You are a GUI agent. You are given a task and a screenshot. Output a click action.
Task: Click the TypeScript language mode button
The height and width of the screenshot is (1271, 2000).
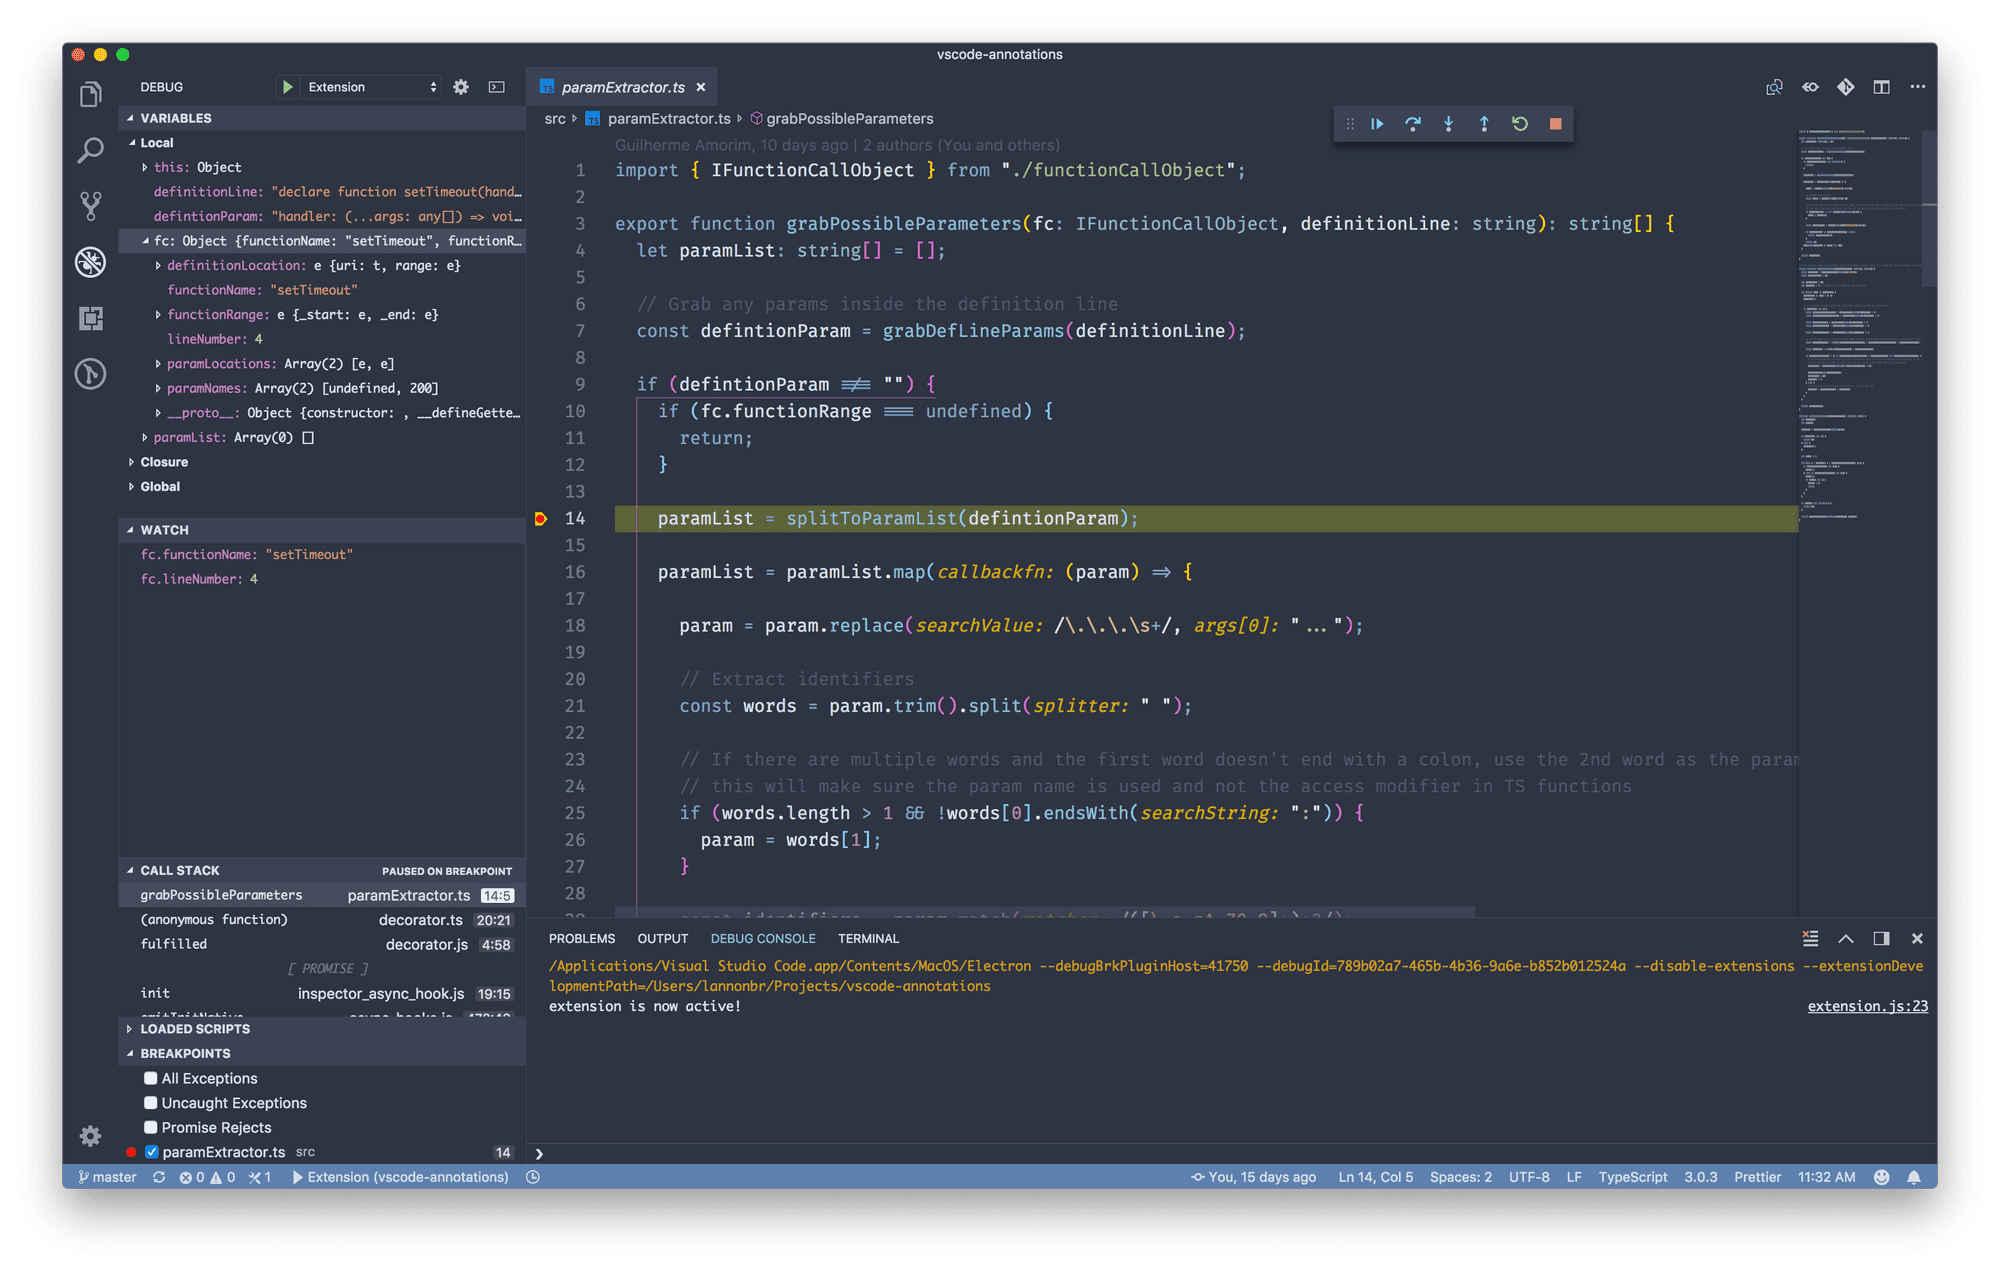pos(1632,1177)
